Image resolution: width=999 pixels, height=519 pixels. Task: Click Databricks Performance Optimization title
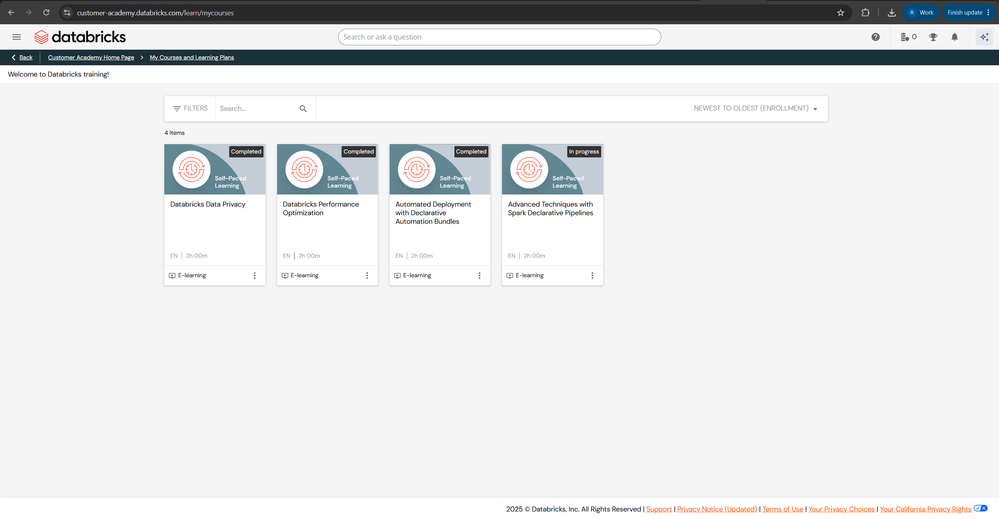(x=320, y=209)
